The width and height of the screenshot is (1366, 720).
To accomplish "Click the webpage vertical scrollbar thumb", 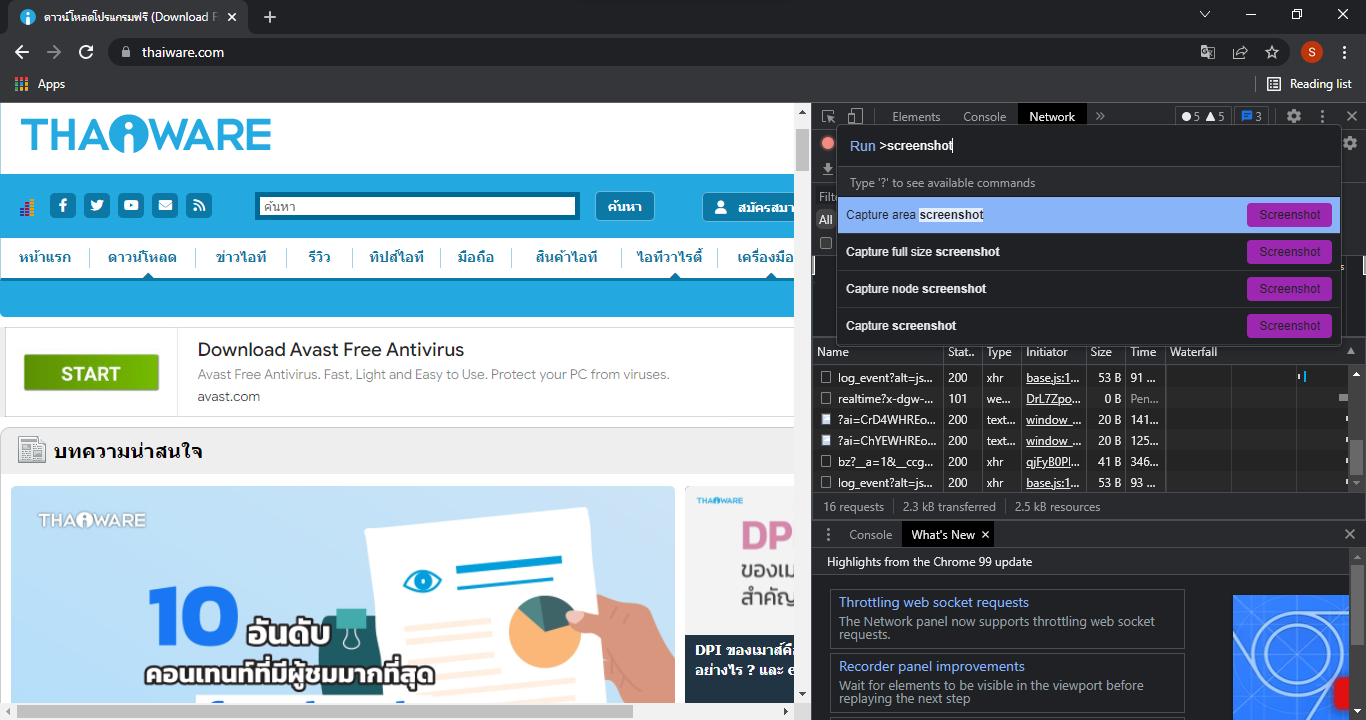I will tap(802, 150).
